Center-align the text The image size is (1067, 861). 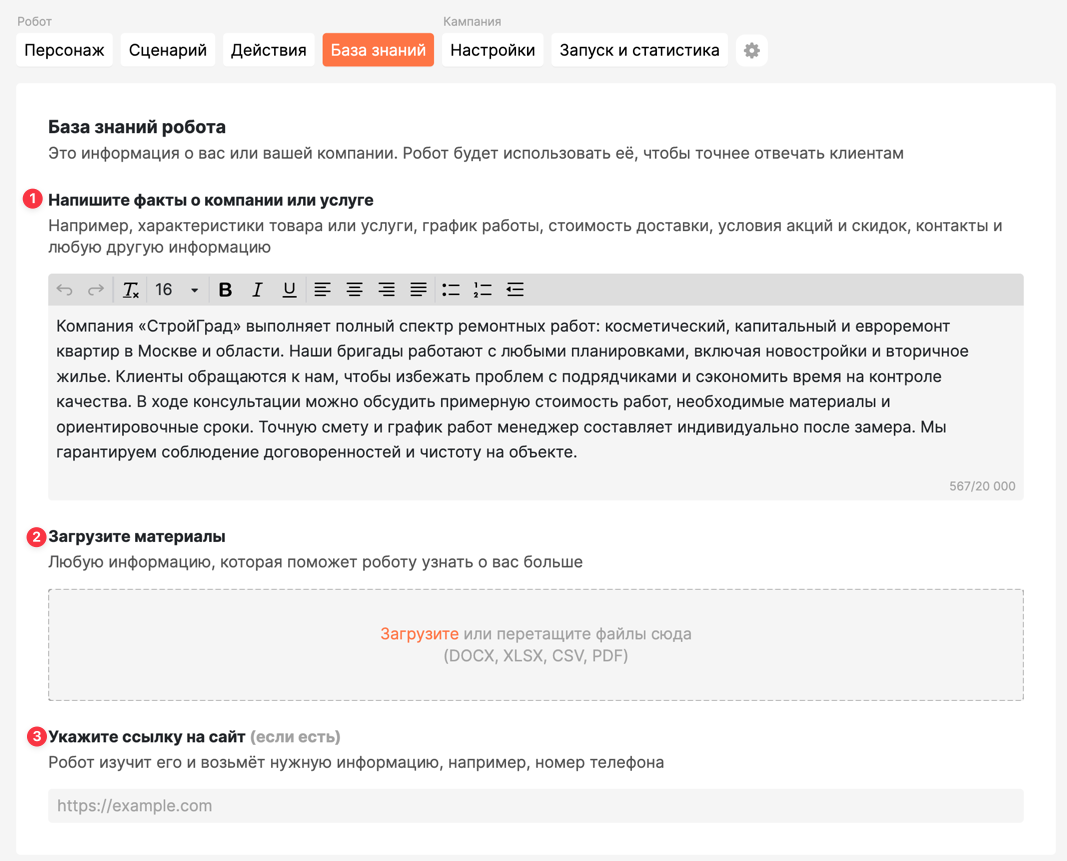pyautogui.click(x=355, y=290)
